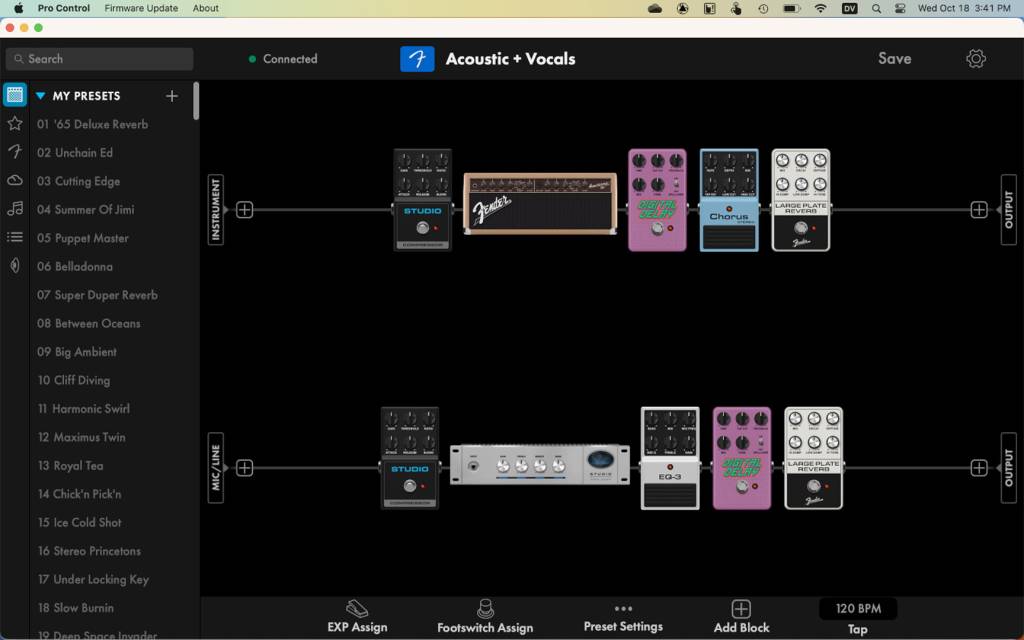Open the settings gear icon

tap(976, 59)
